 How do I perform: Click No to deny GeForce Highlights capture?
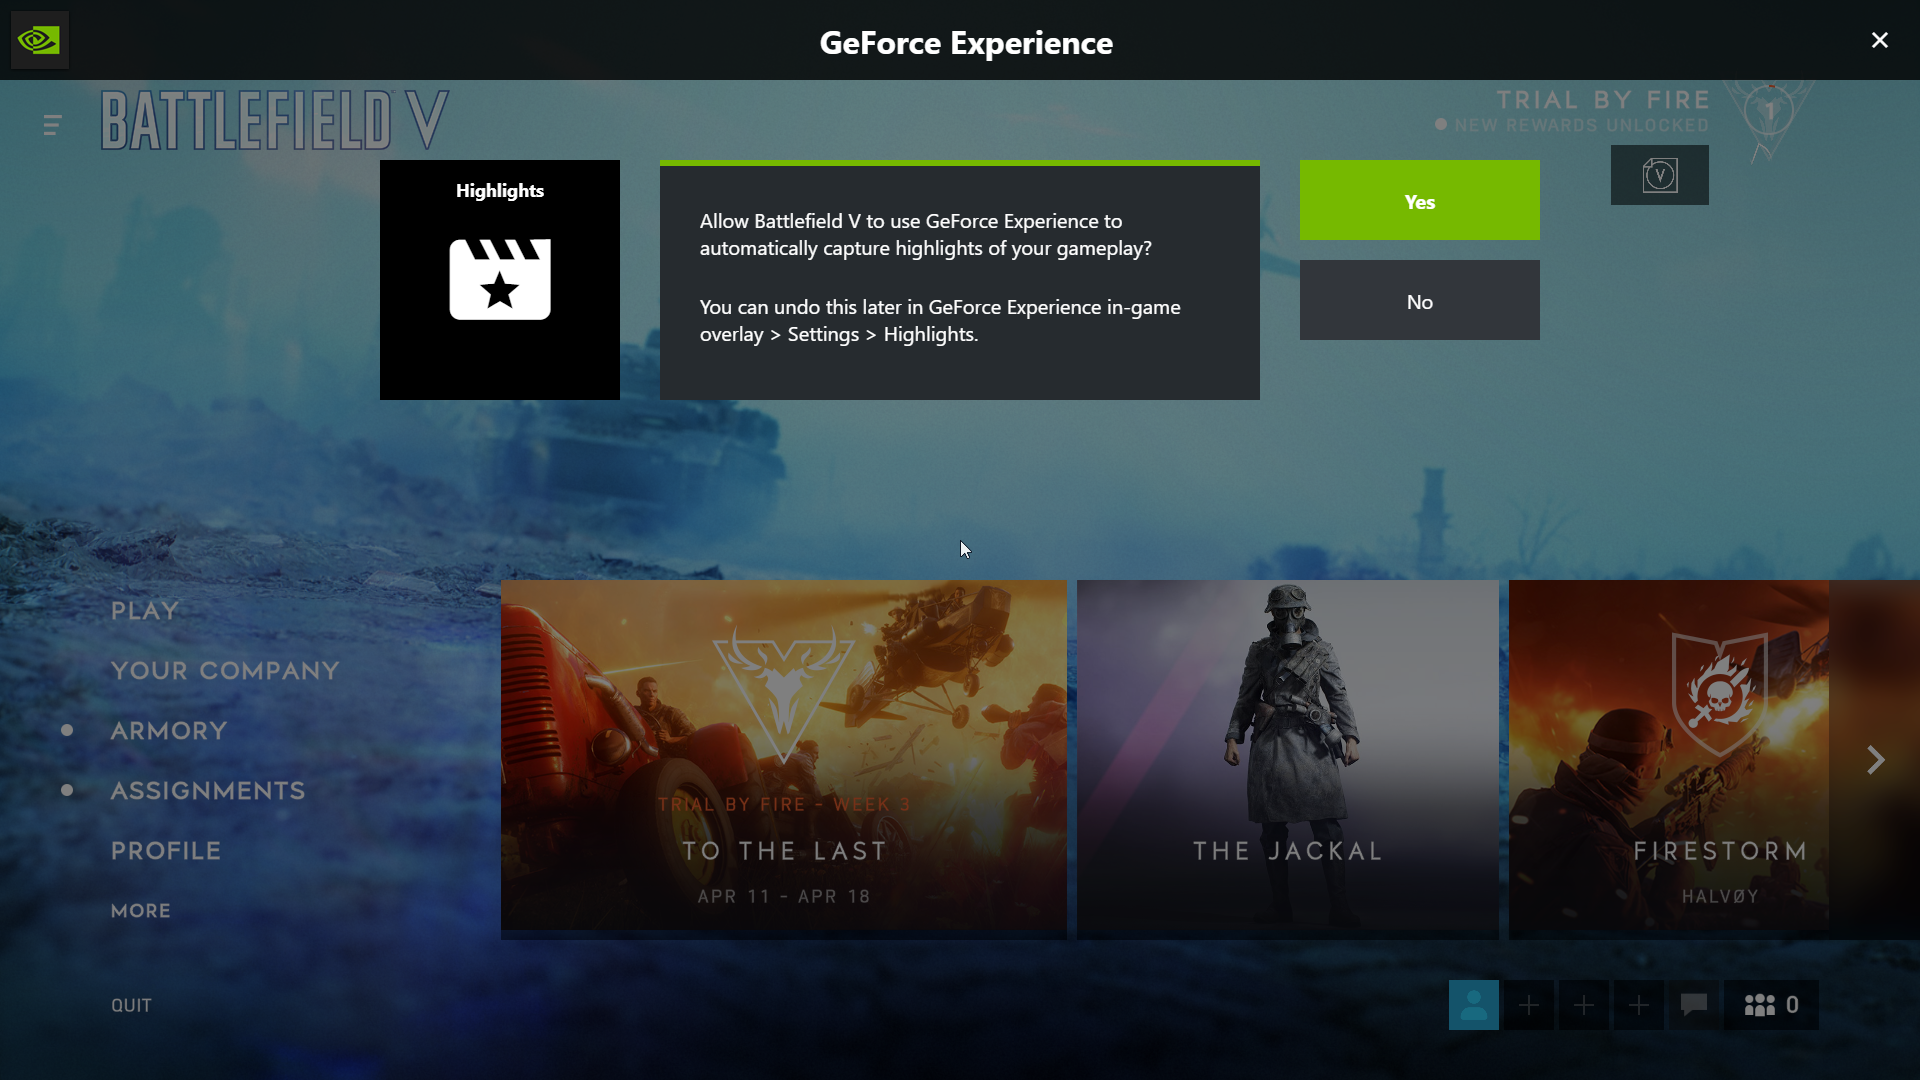click(1419, 299)
